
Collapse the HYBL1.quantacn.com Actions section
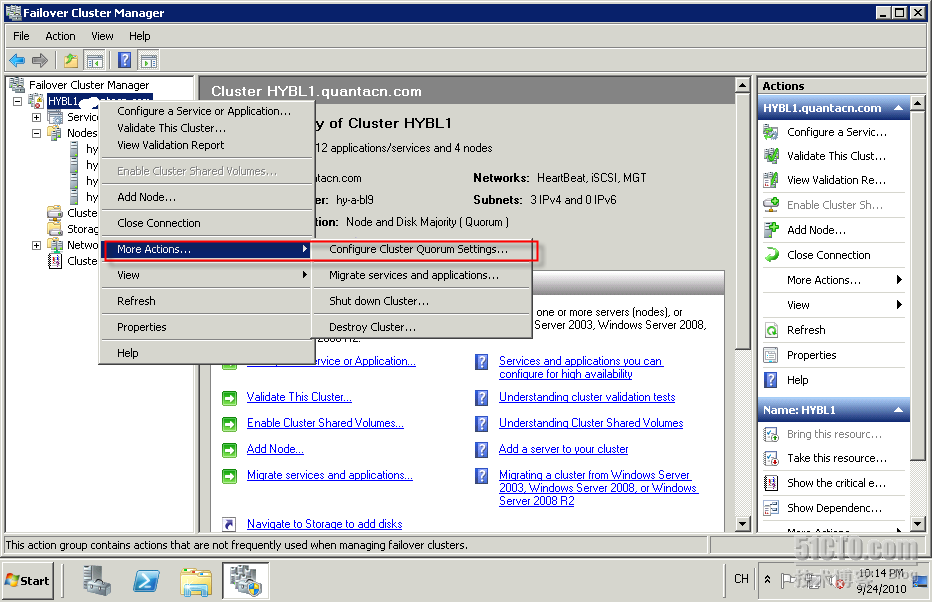coord(898,108)
